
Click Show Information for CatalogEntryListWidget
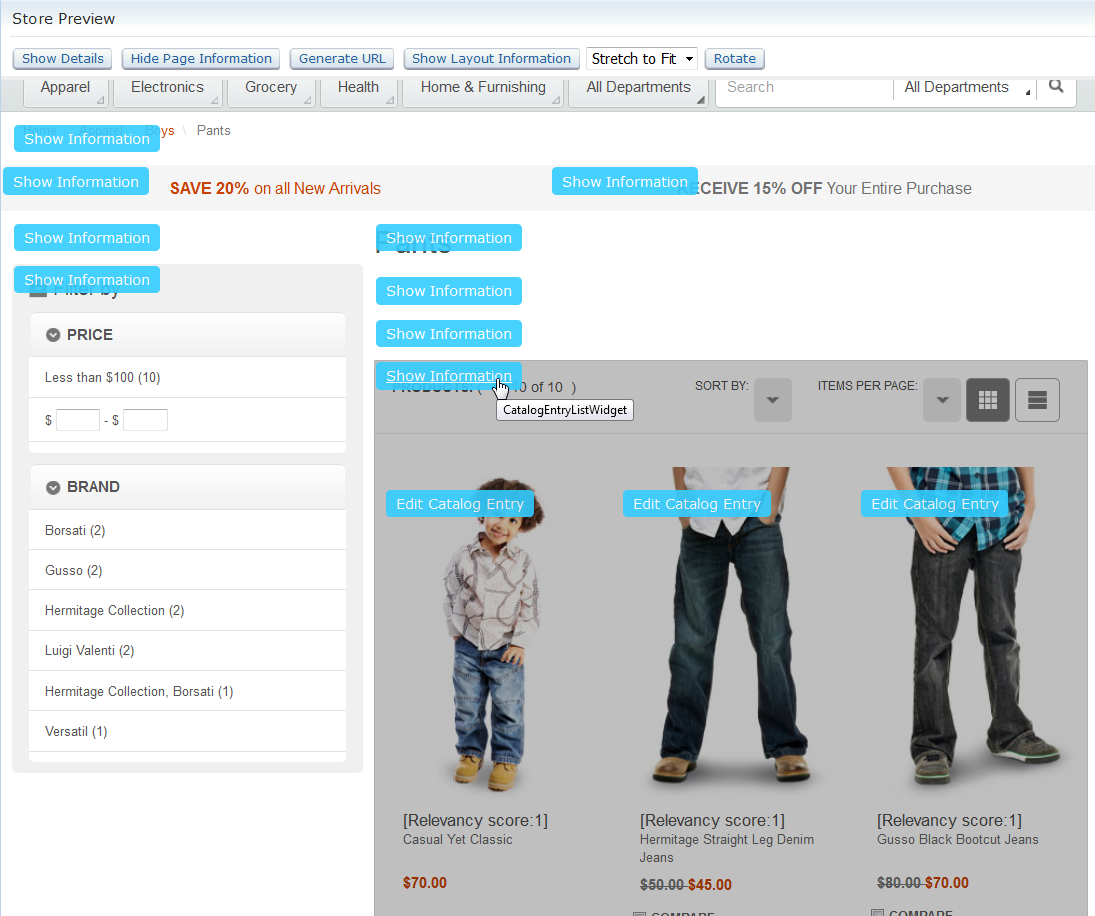(449, 376)
